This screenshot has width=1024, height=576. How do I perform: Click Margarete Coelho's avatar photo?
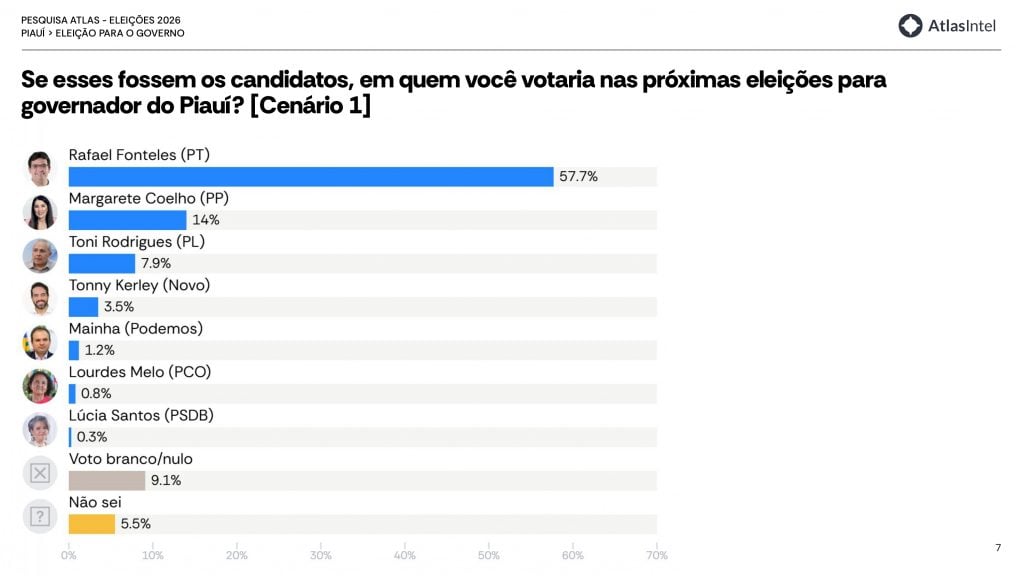[40, 212]
